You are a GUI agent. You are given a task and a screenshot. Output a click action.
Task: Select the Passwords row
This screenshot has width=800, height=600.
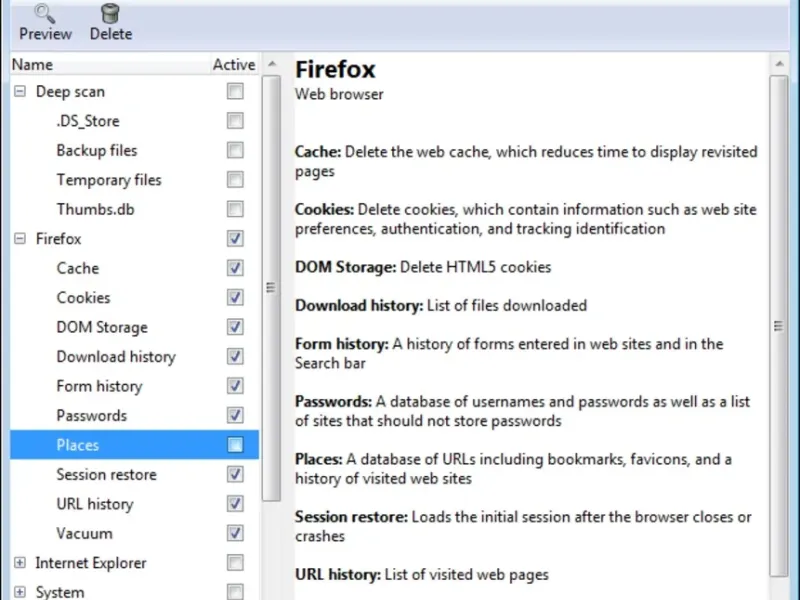click(x=135, y=415)
